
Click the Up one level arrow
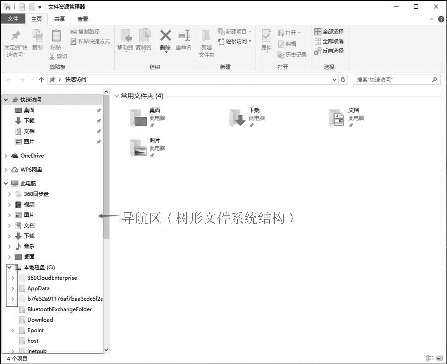click(x=41, y=80)
